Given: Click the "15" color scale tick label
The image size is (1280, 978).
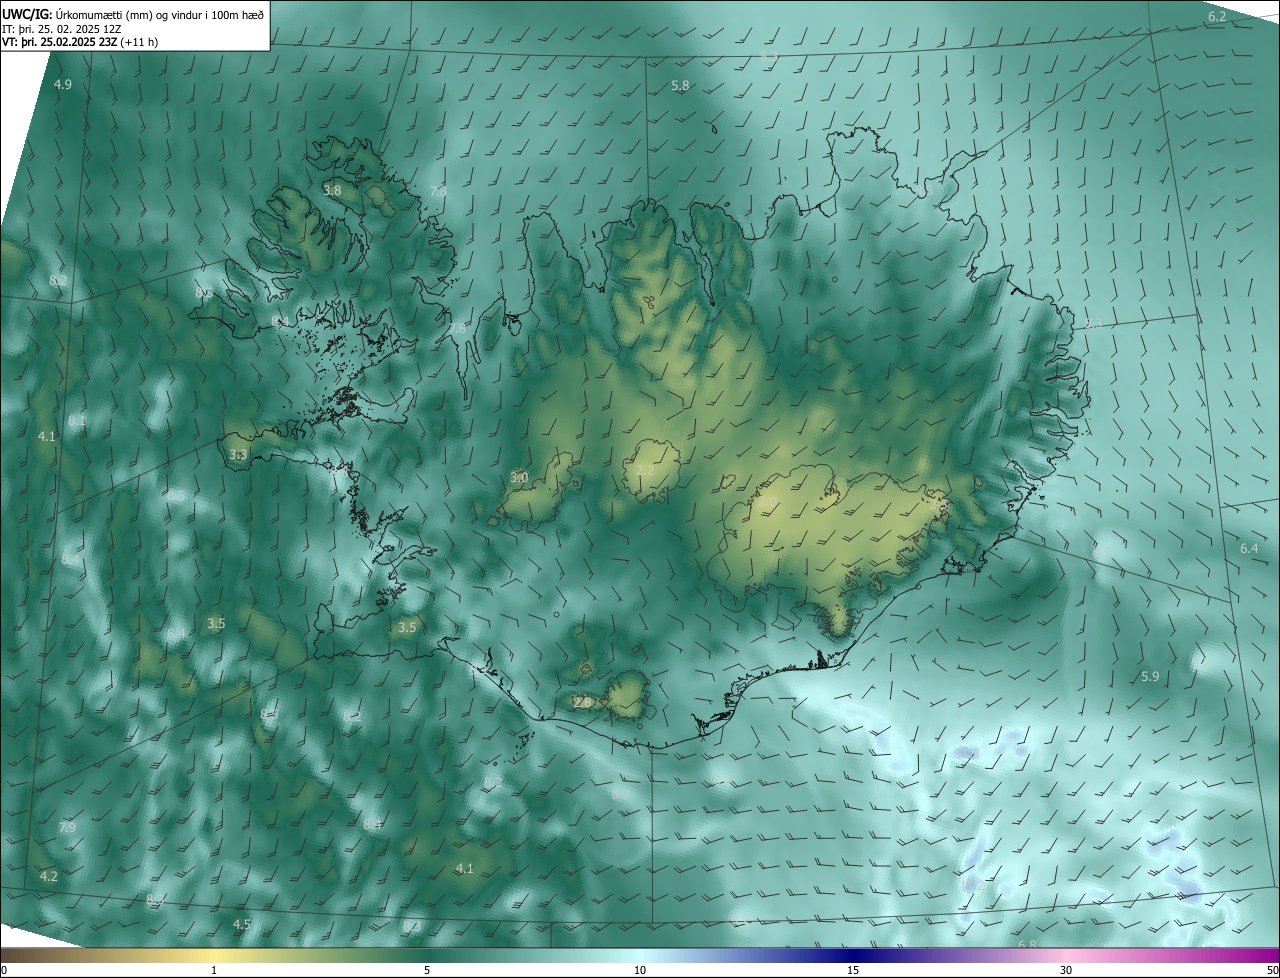Looking at the screenshot, I should [x=853, y=970].
